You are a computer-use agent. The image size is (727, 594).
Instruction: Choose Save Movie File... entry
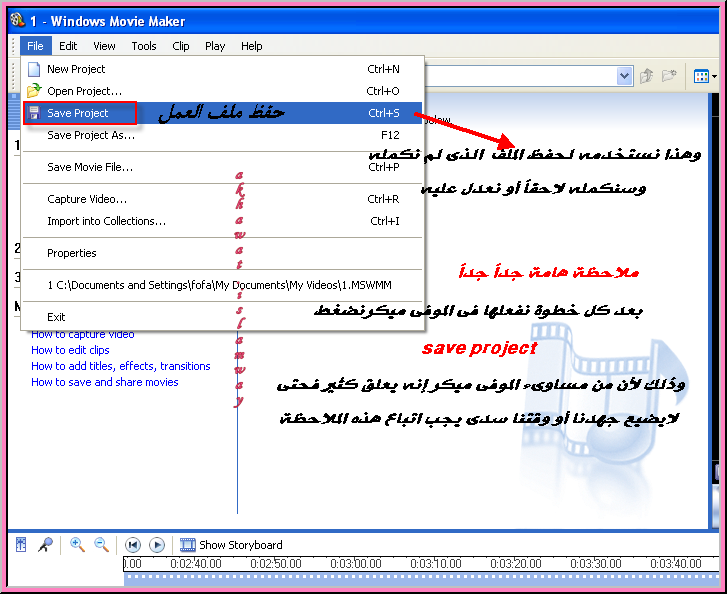click(223, 167)
